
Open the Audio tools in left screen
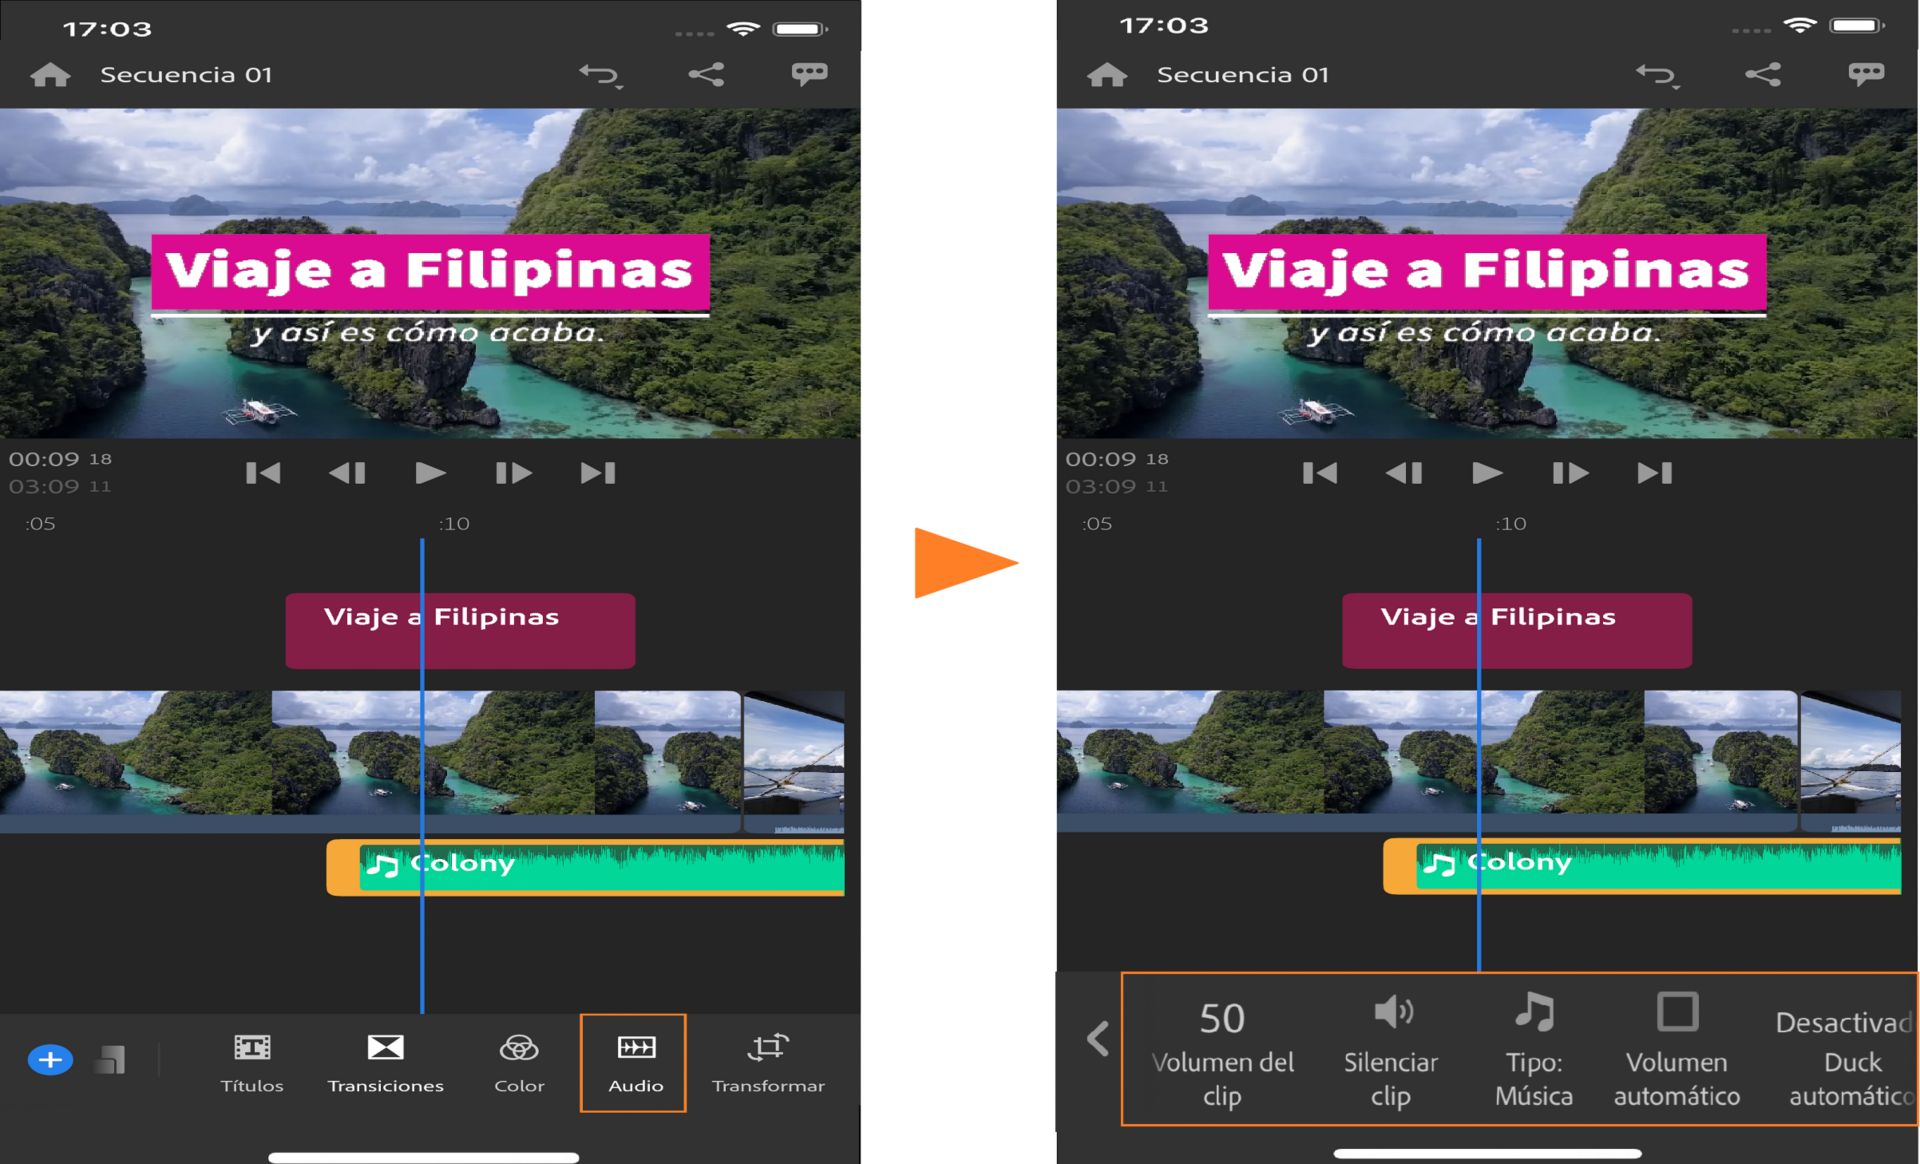tap(634, 1062)
